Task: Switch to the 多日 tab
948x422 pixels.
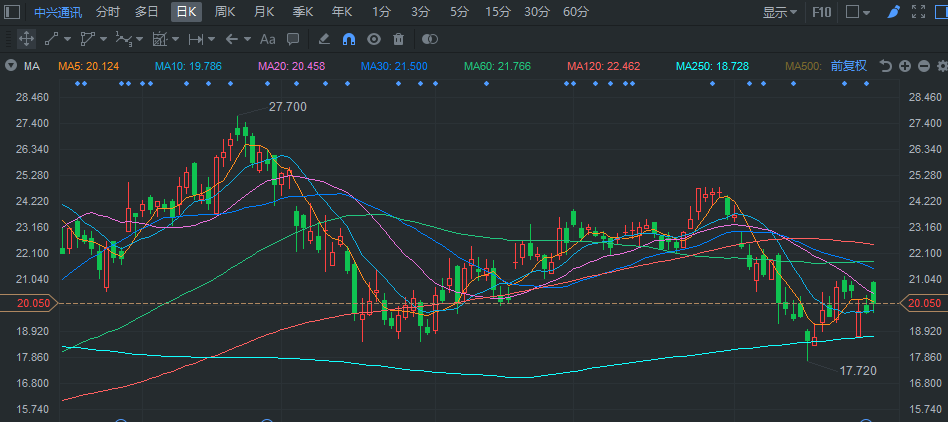Action: [146, 11]
